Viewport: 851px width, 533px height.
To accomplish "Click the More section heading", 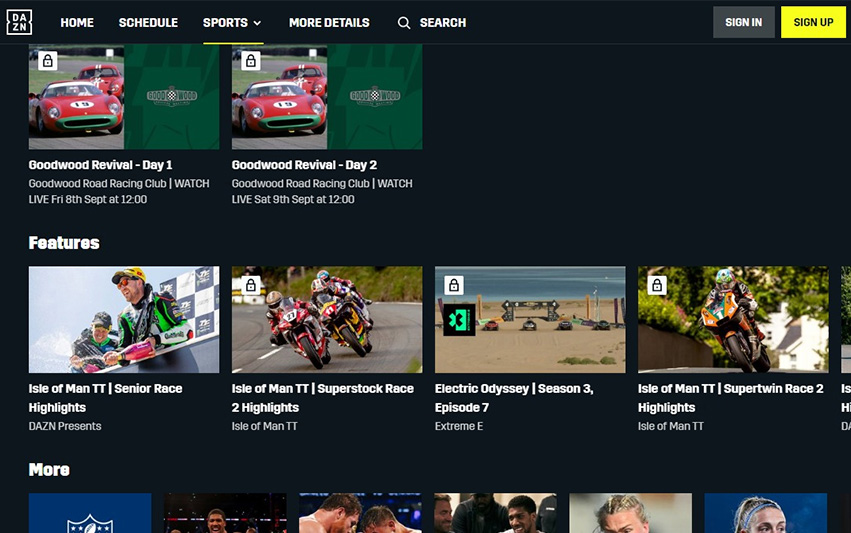I will point(49,469).
